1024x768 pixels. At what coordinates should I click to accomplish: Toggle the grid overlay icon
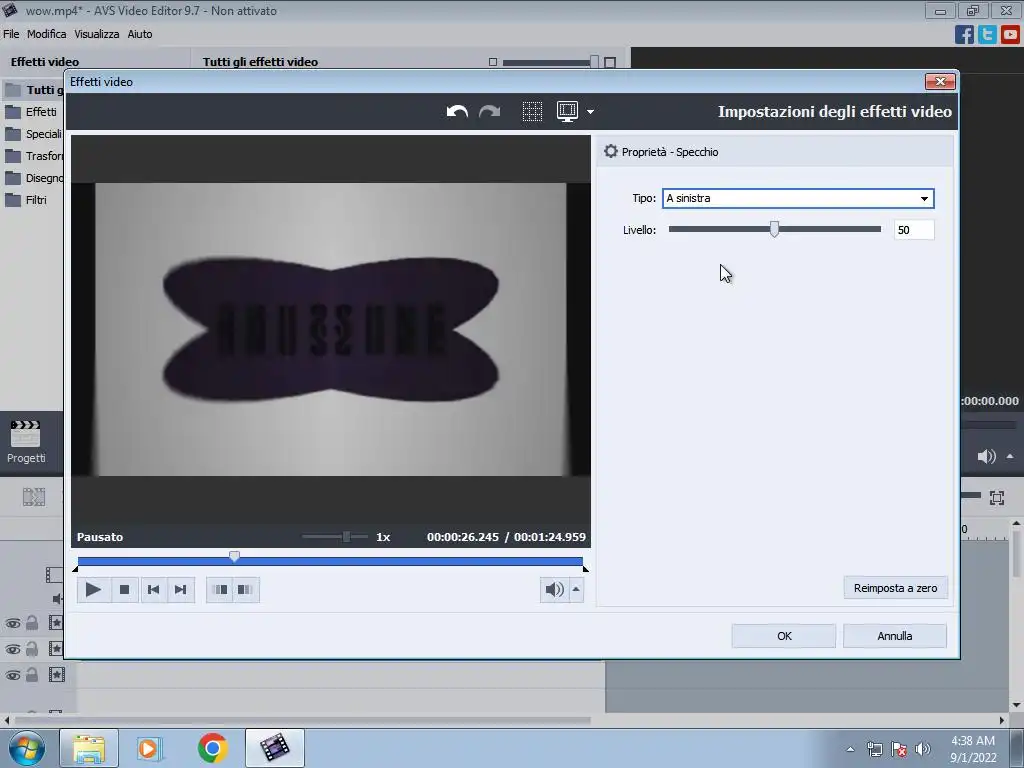click(x=532, y=112)
